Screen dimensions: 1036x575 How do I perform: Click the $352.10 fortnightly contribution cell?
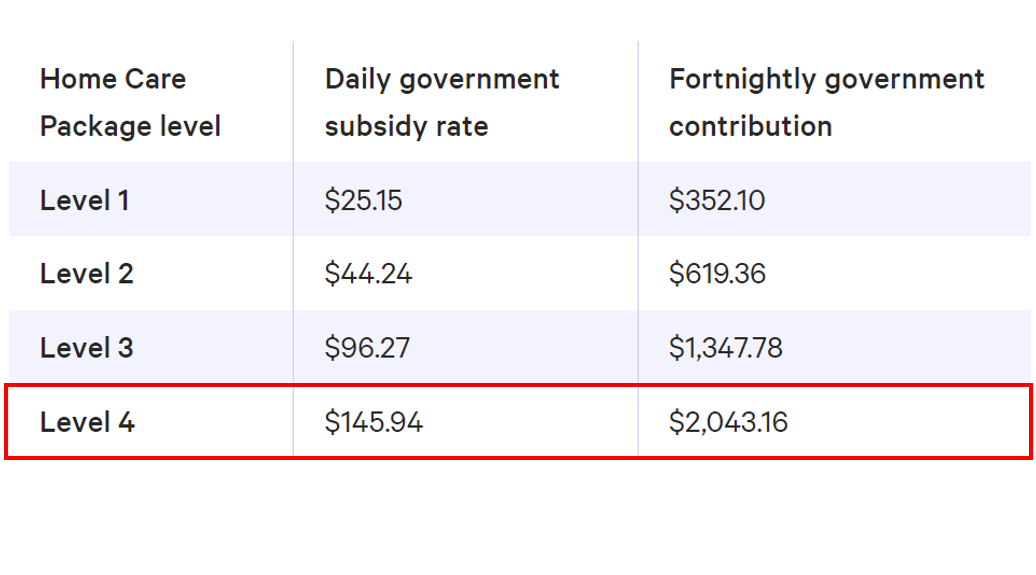click(x=717, y=201)
